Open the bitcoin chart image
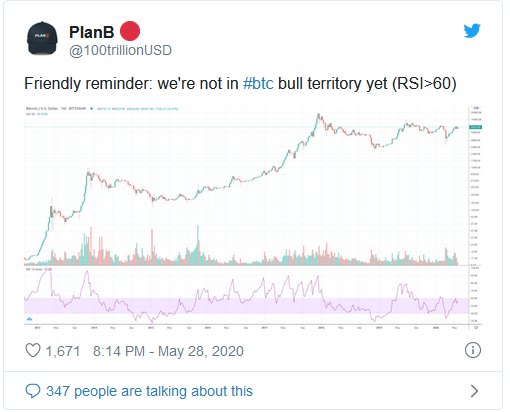Screen dimensions: 510x412 point(253,218)
